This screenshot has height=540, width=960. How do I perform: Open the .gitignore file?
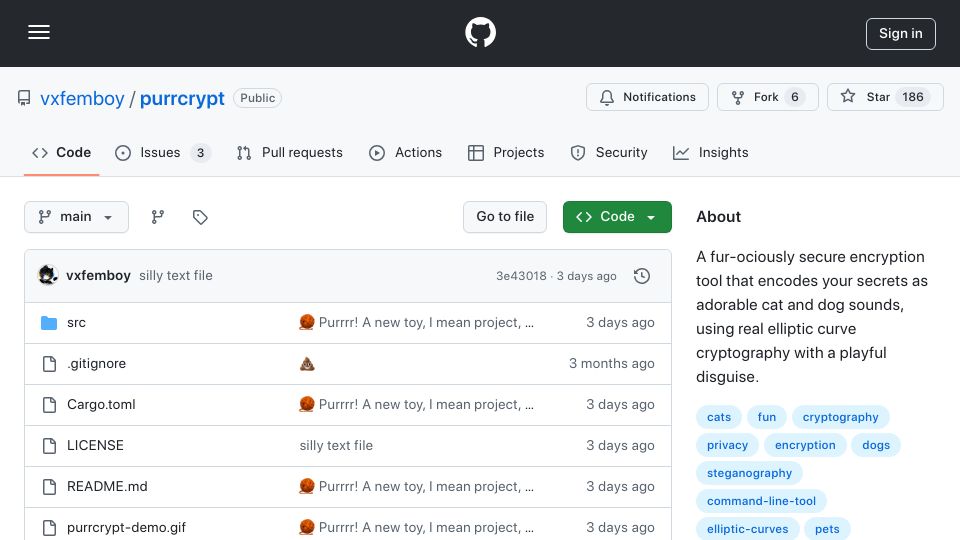coord(96,364)
